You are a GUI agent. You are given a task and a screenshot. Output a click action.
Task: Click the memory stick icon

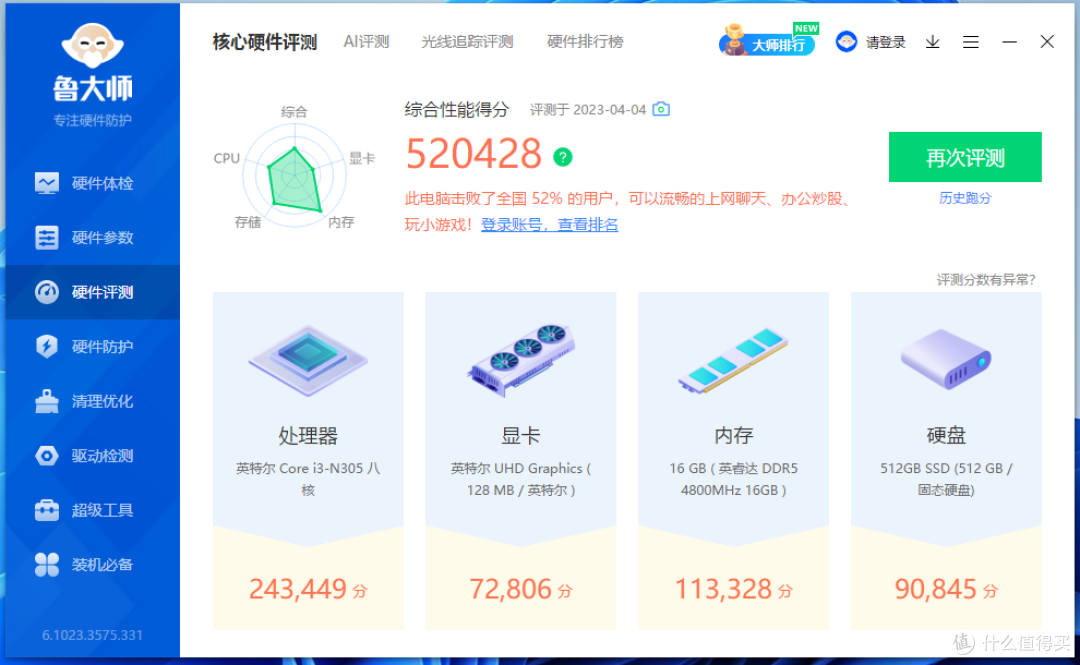click(733, 360)
